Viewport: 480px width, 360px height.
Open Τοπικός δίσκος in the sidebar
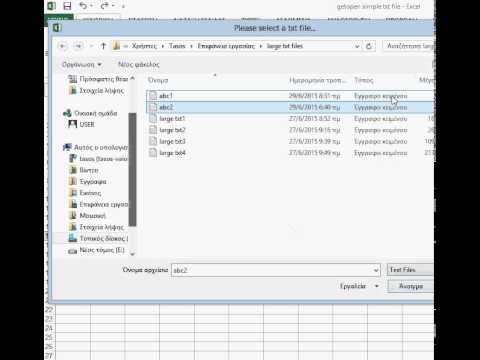pyautogui.click(x=98, y=238)
